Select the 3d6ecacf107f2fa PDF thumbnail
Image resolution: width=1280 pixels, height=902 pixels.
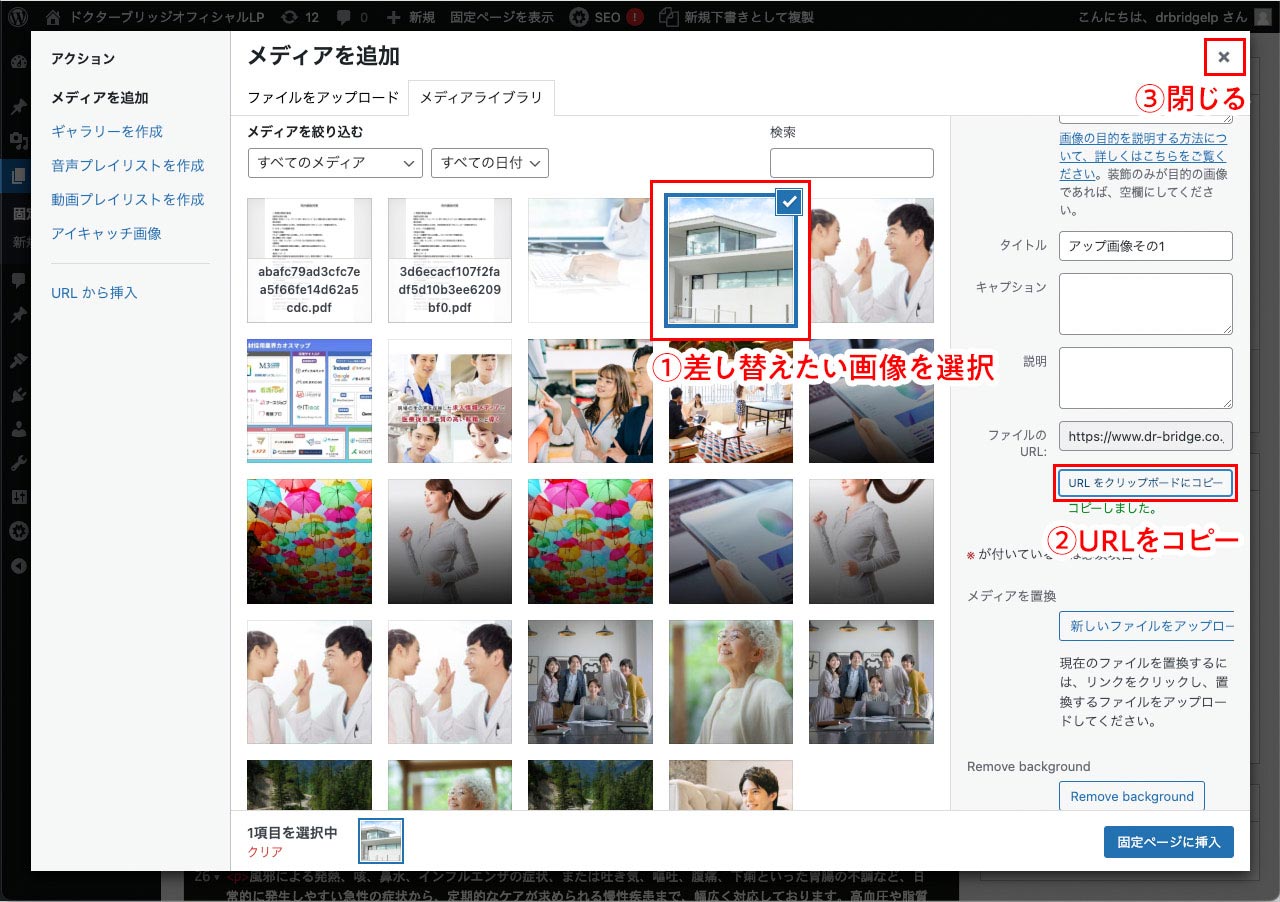pyautogui.click(x=450, y=260)
